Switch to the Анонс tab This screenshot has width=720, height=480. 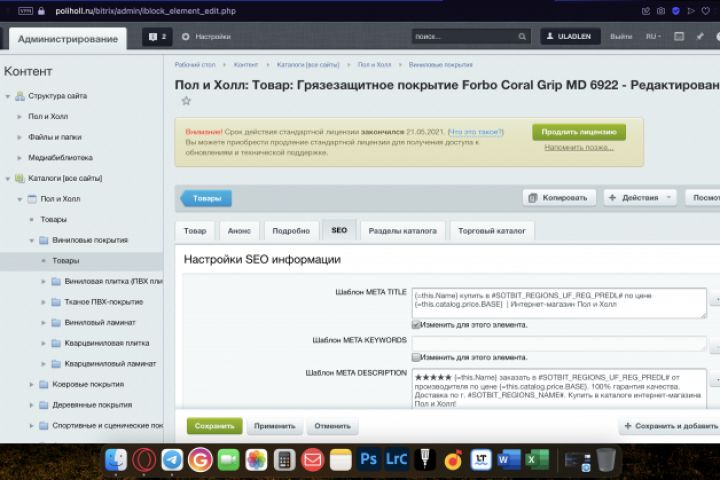[x=239, y=231]
